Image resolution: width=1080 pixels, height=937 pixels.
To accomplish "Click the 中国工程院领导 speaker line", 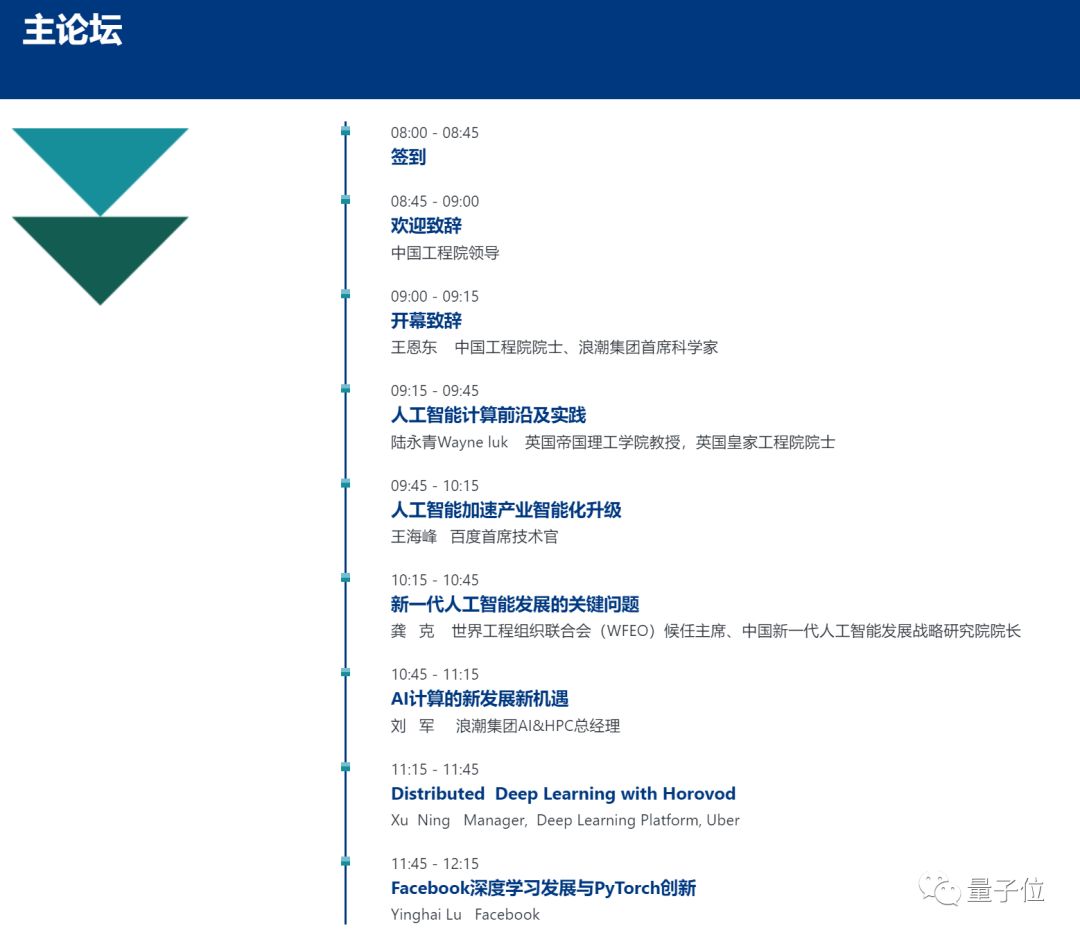I will point(445,253).
